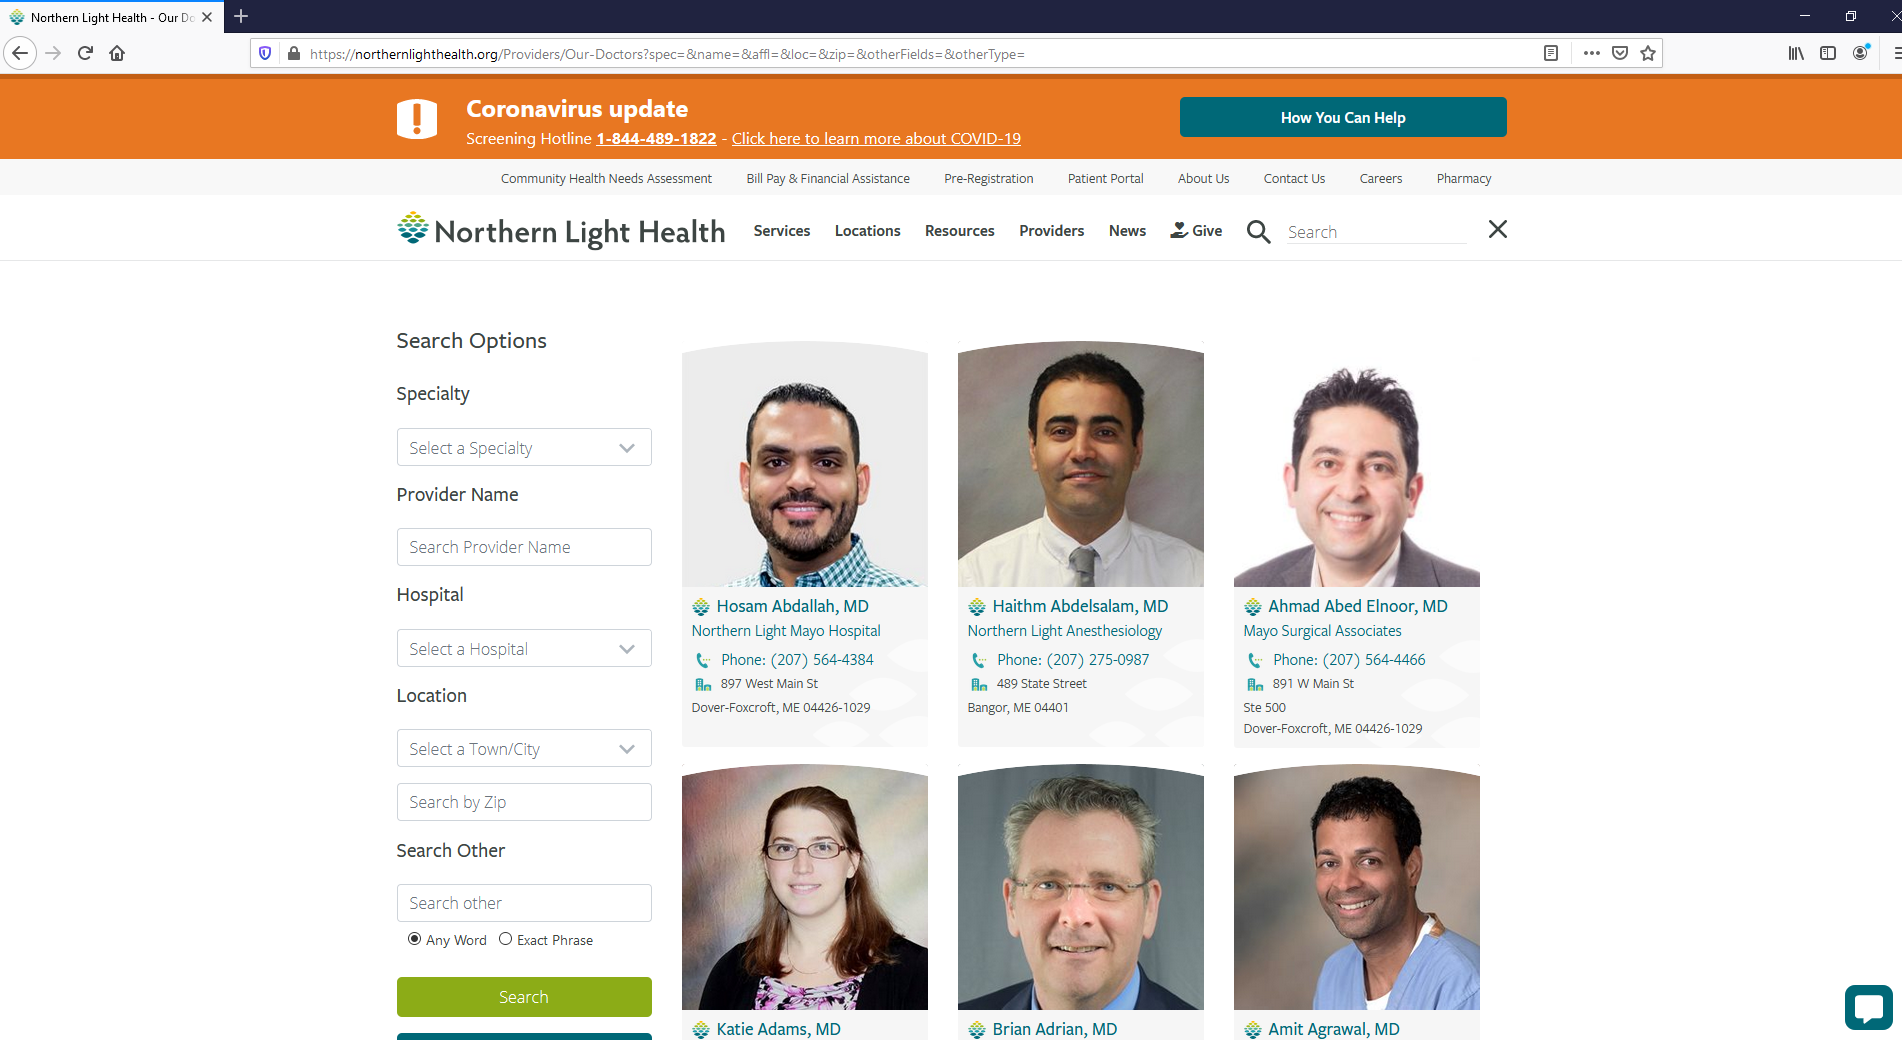1902x1040 pixels.
Task: Click the Northern Light Health logo
Action: pyautogui.click(x=561, y=230)
